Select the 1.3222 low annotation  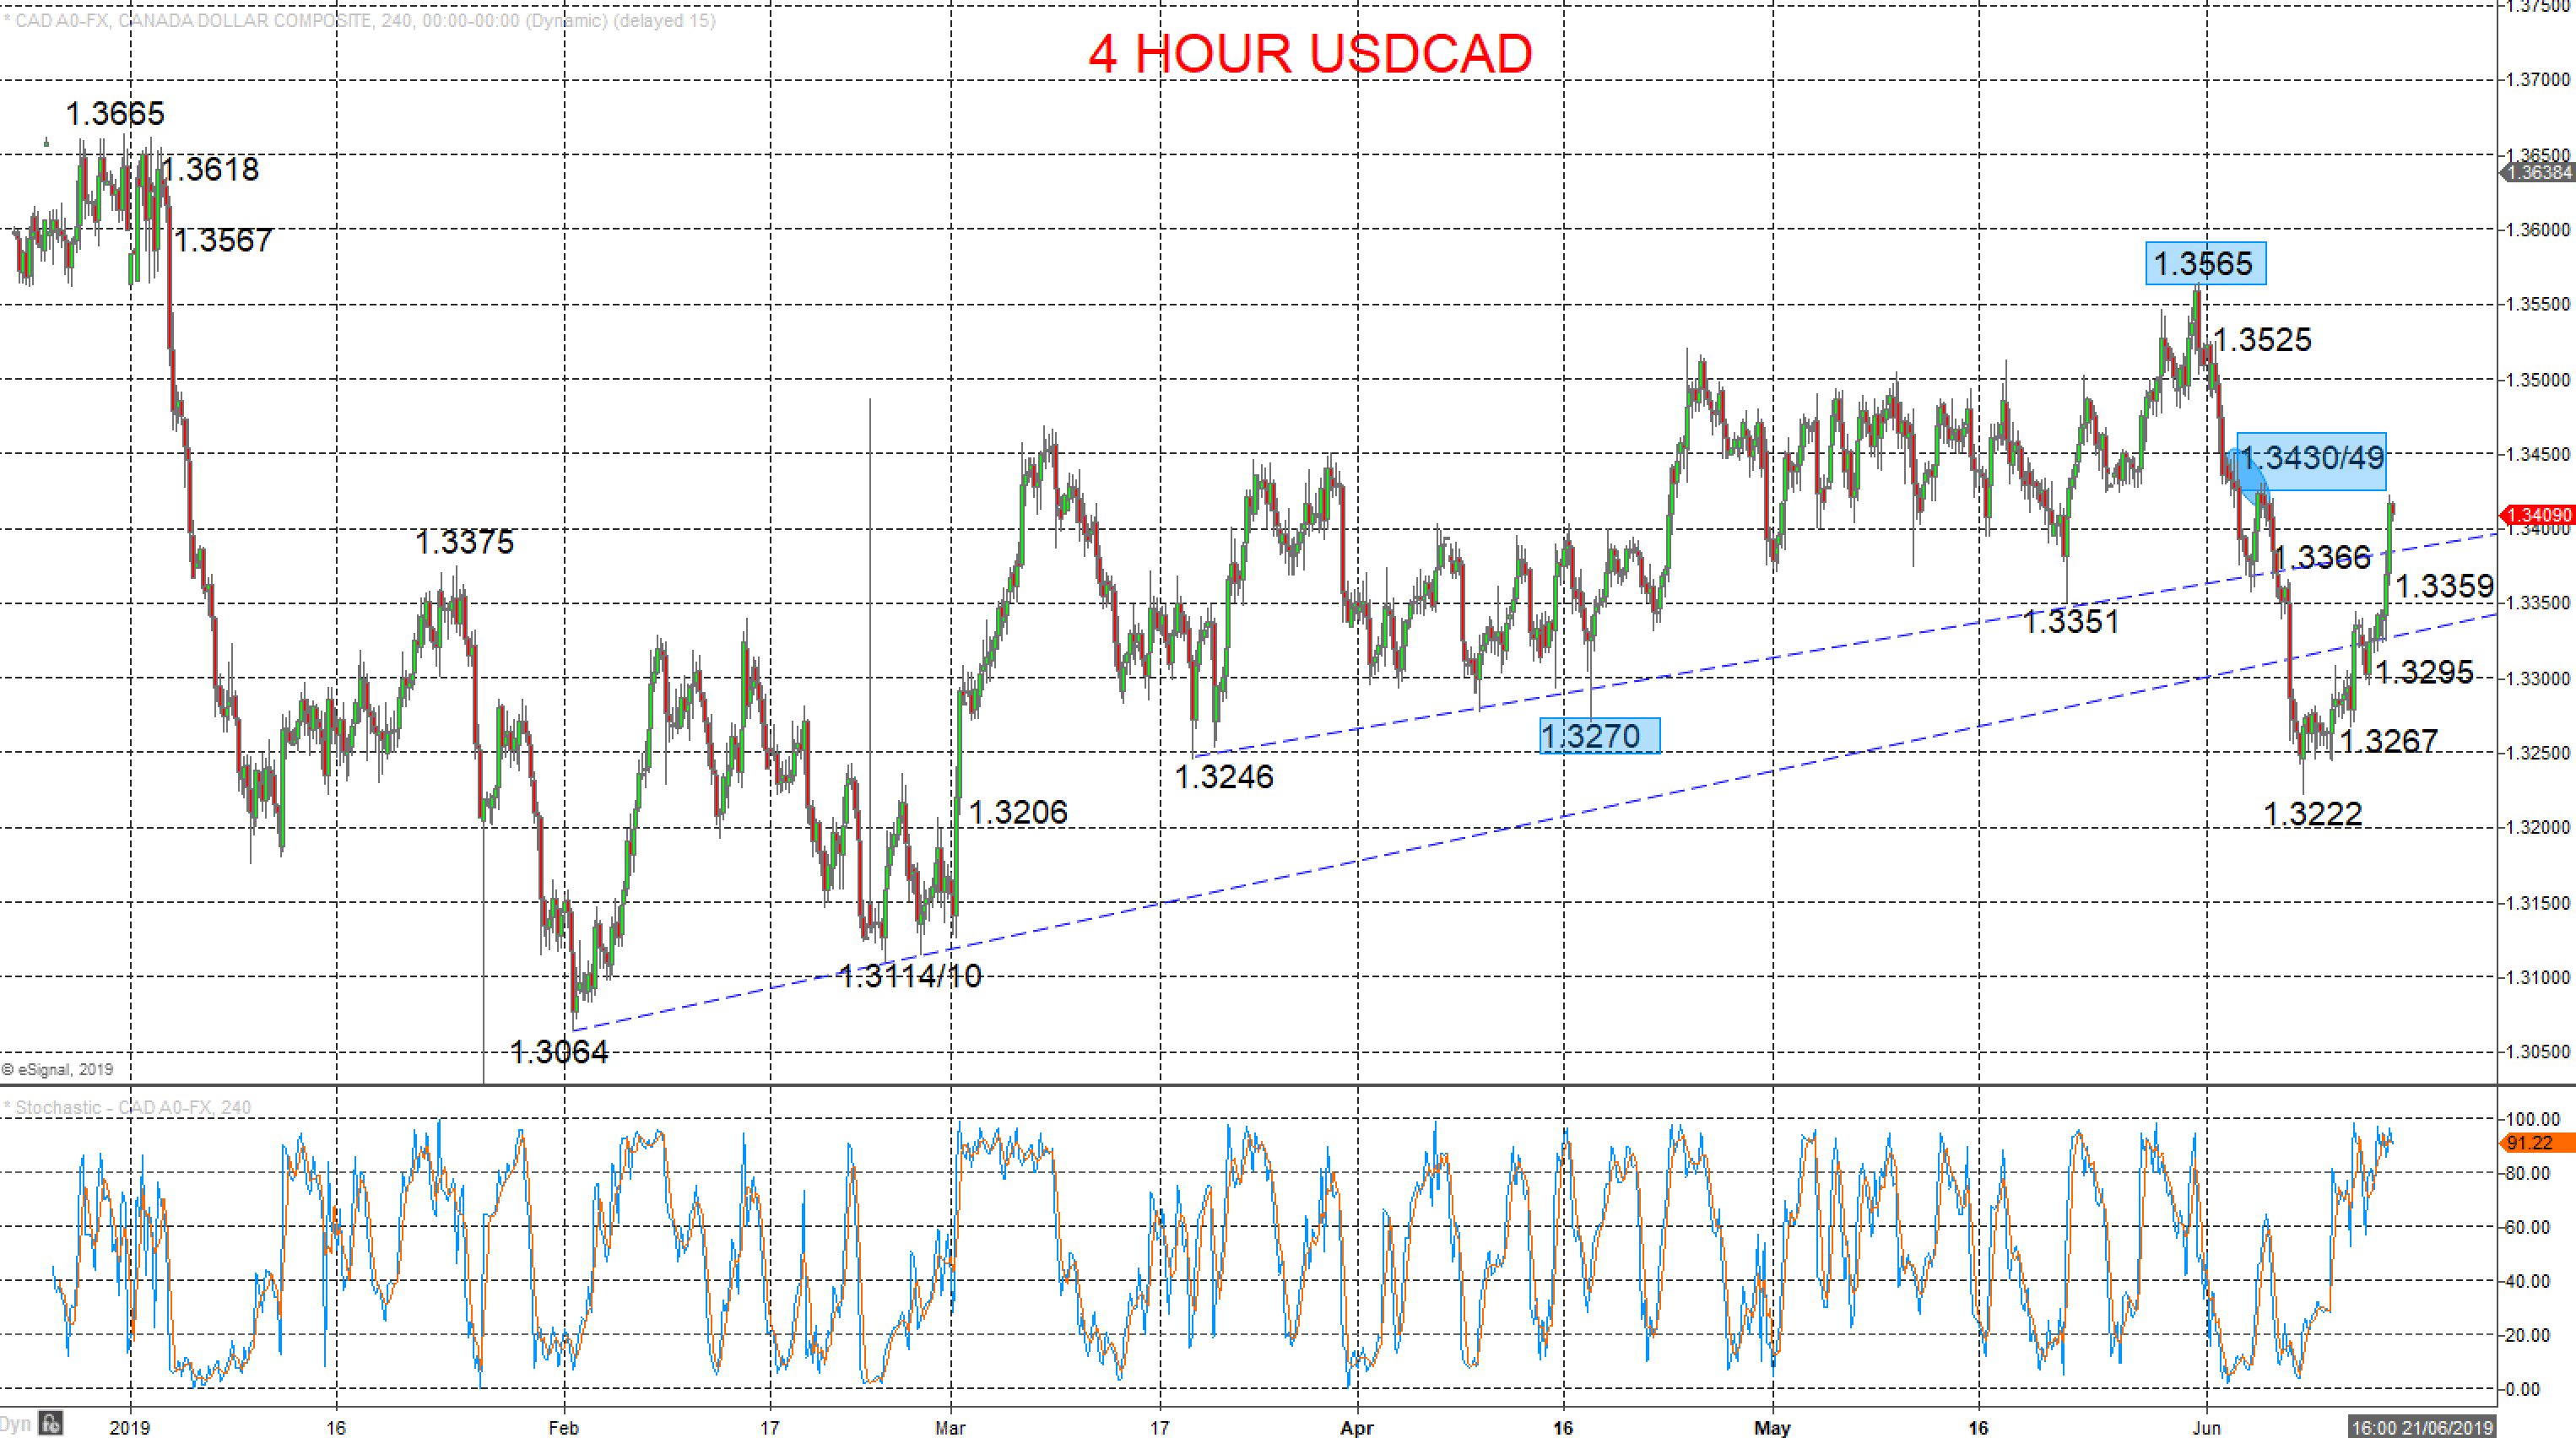click(2312, 814)
